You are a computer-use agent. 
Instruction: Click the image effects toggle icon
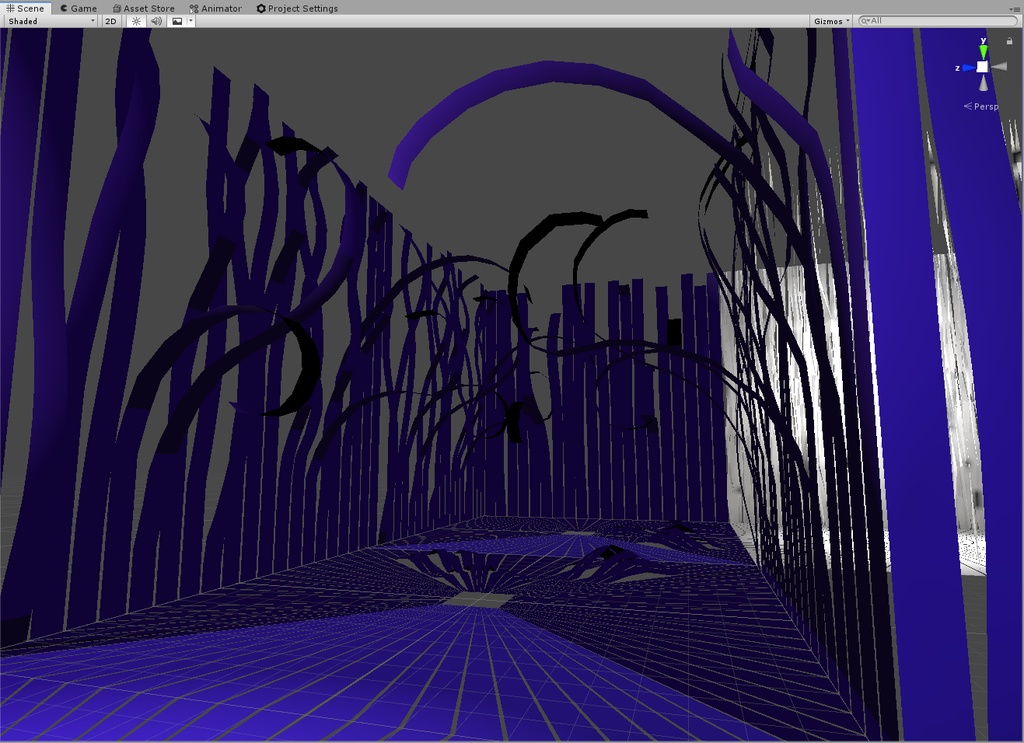tap(177, 21)
